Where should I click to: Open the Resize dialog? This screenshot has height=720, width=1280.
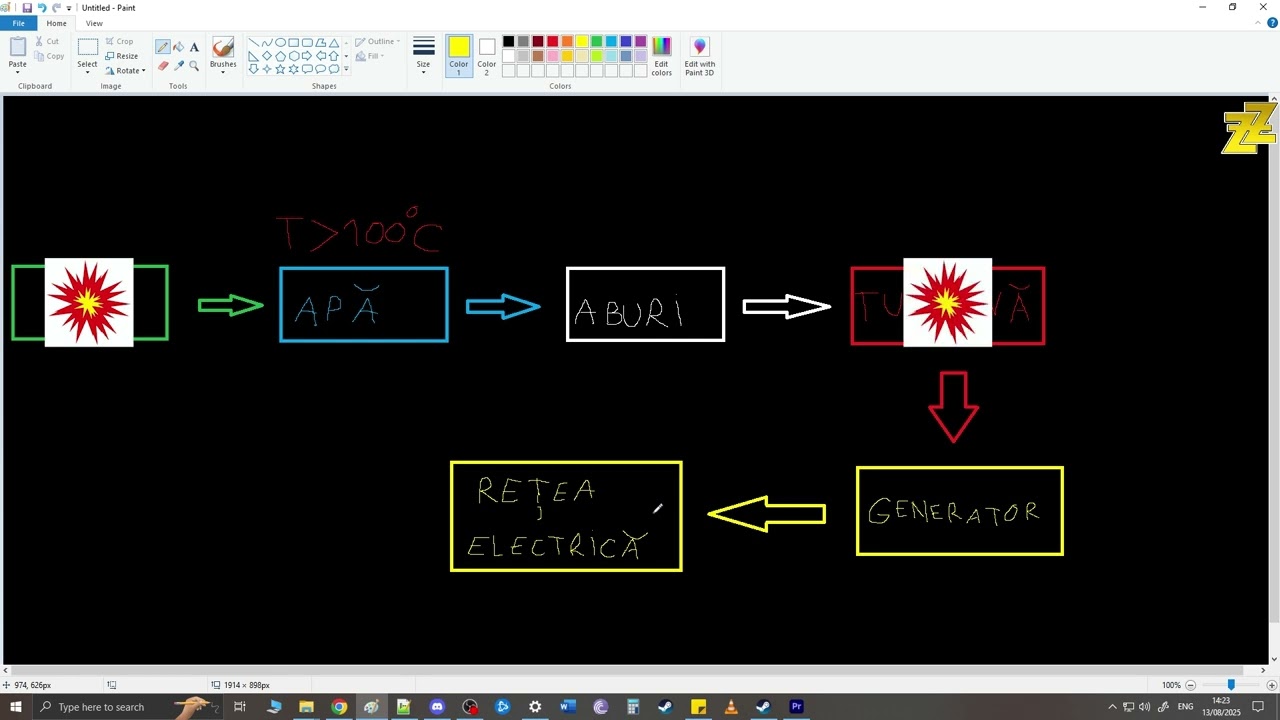[121, 56]
